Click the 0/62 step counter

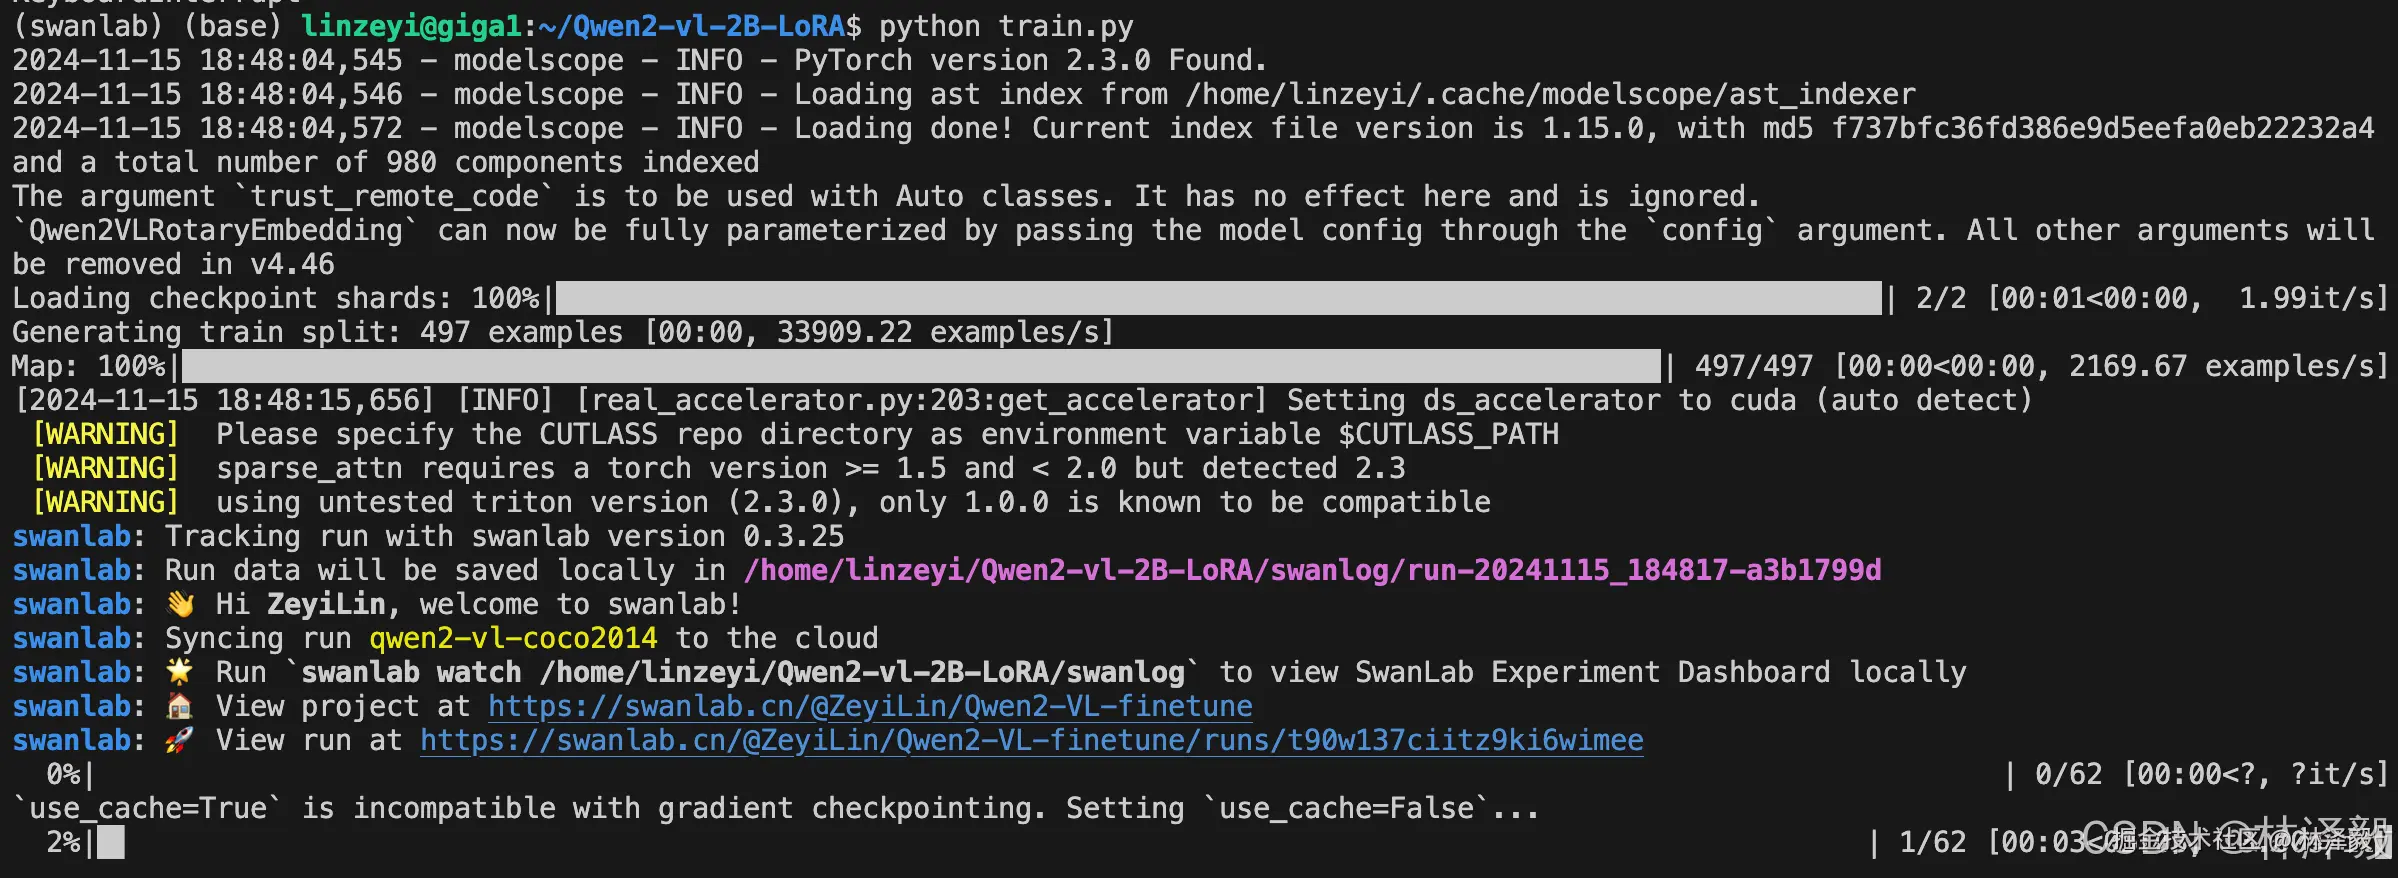[2068, 774]
